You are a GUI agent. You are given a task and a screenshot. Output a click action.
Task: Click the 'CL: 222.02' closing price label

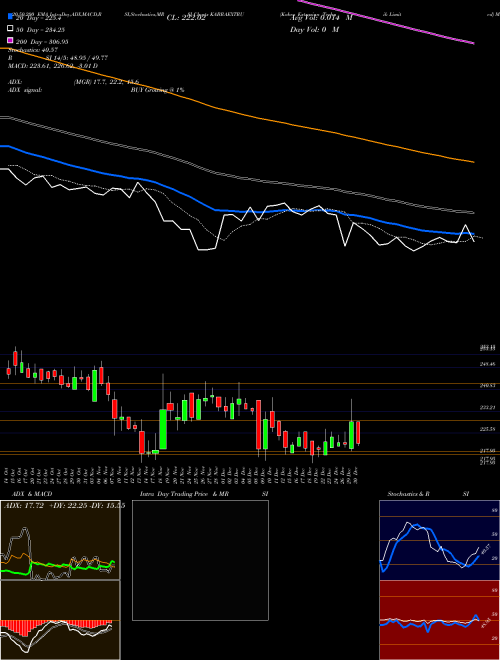coord(186,18)
